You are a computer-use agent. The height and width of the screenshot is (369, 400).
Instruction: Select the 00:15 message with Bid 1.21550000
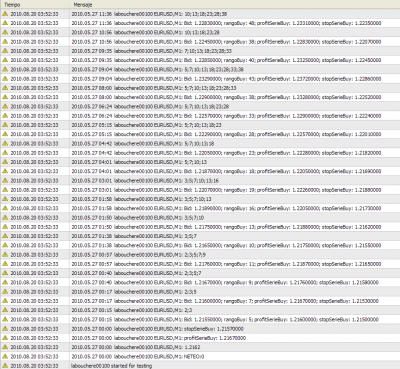point(225,319)
